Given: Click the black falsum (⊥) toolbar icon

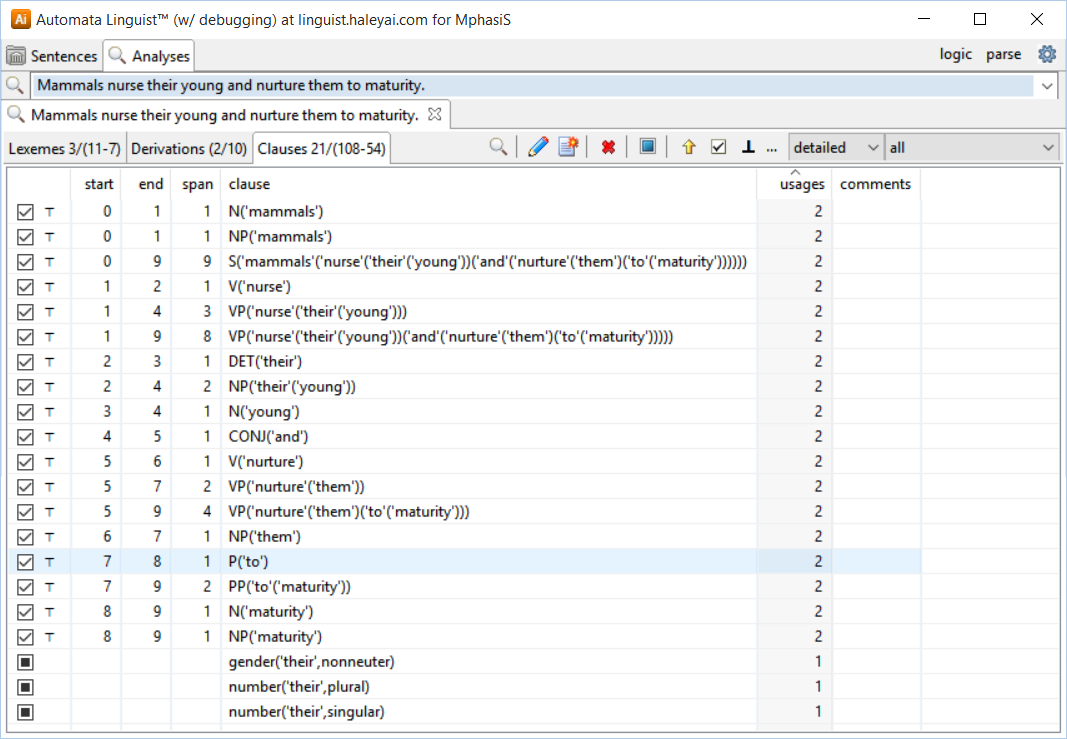Looking at the screenshot, I should point(749,147).
